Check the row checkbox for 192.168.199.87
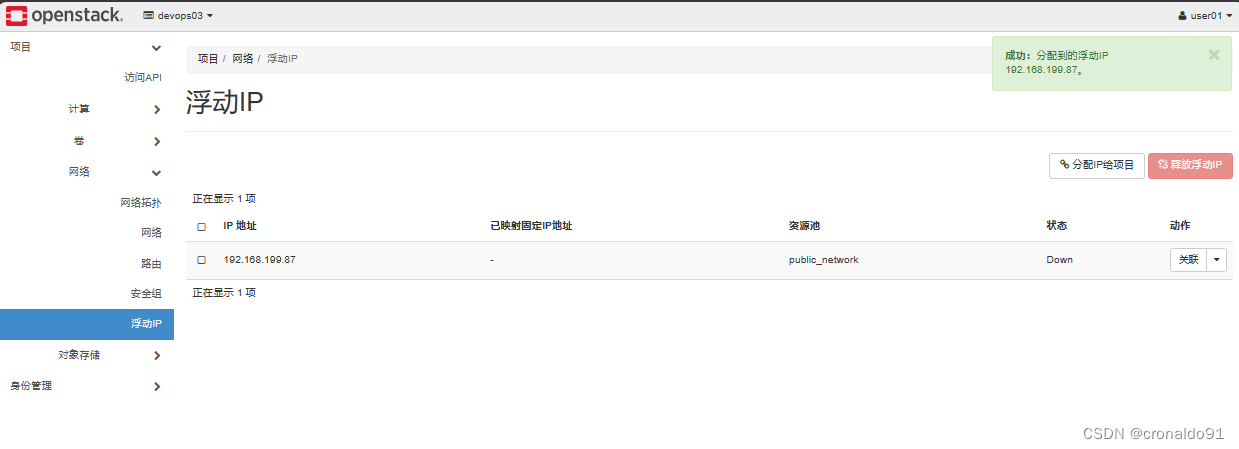Screen dimensions: 1239x449 202,260
